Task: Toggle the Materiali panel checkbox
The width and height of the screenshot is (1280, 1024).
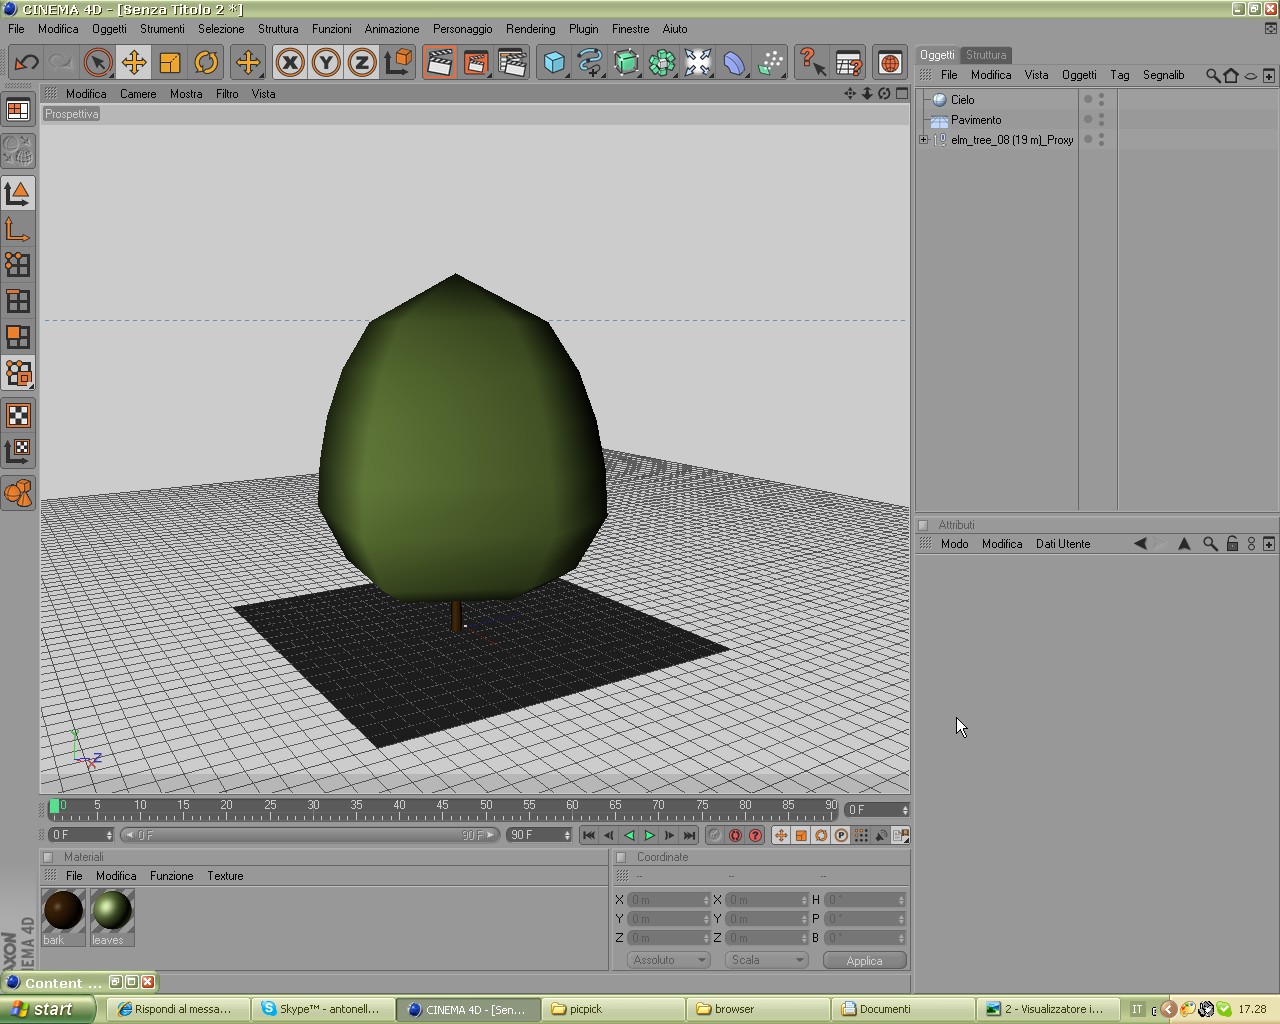Action: point(48,857)
